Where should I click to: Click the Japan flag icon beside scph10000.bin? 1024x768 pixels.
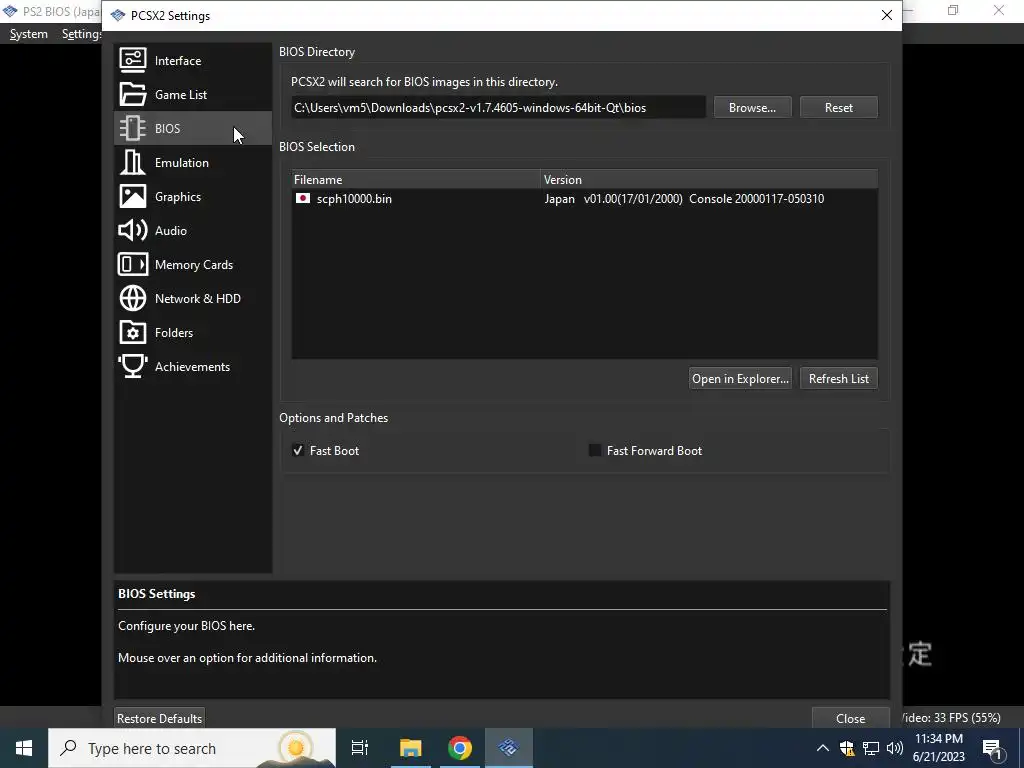pyautogui.click(x=302, y=198)
